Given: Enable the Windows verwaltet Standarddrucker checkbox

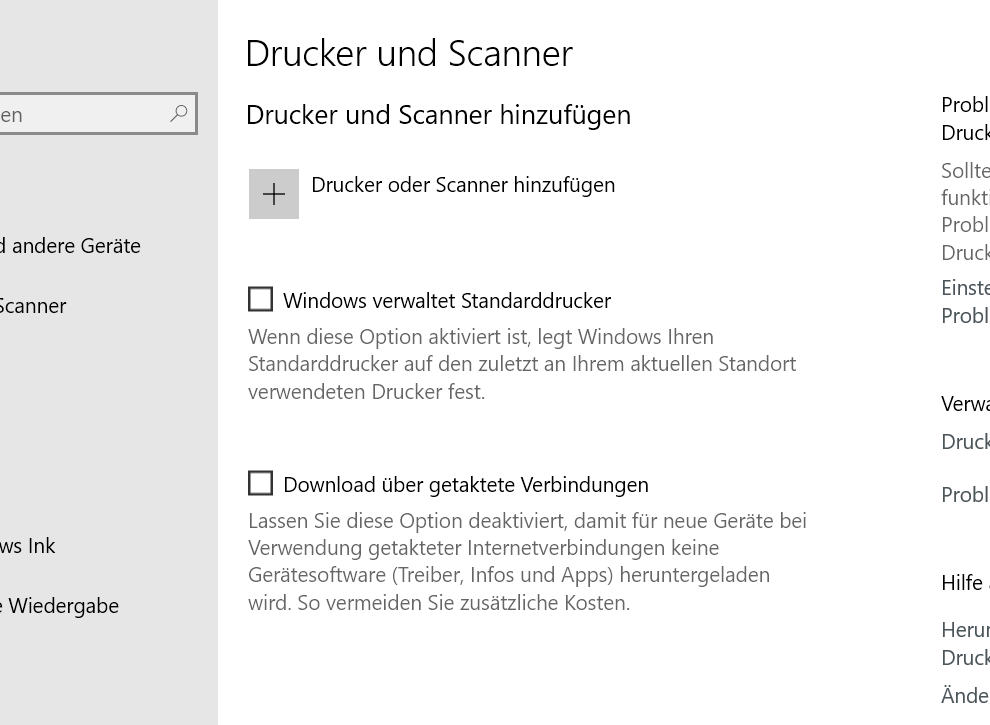Looking at the screenshot, I should click(260, 299).
